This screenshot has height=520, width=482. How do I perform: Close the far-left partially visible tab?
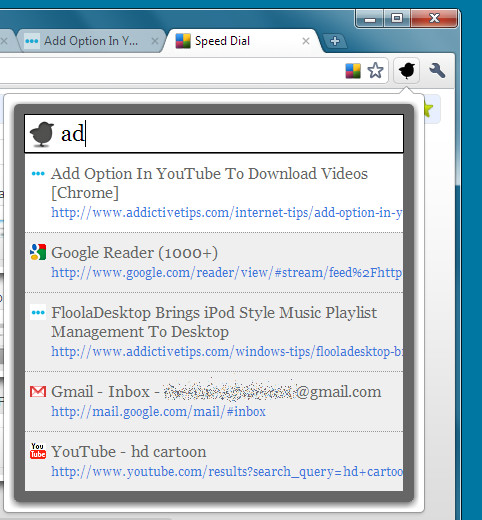tap(4, 41)
